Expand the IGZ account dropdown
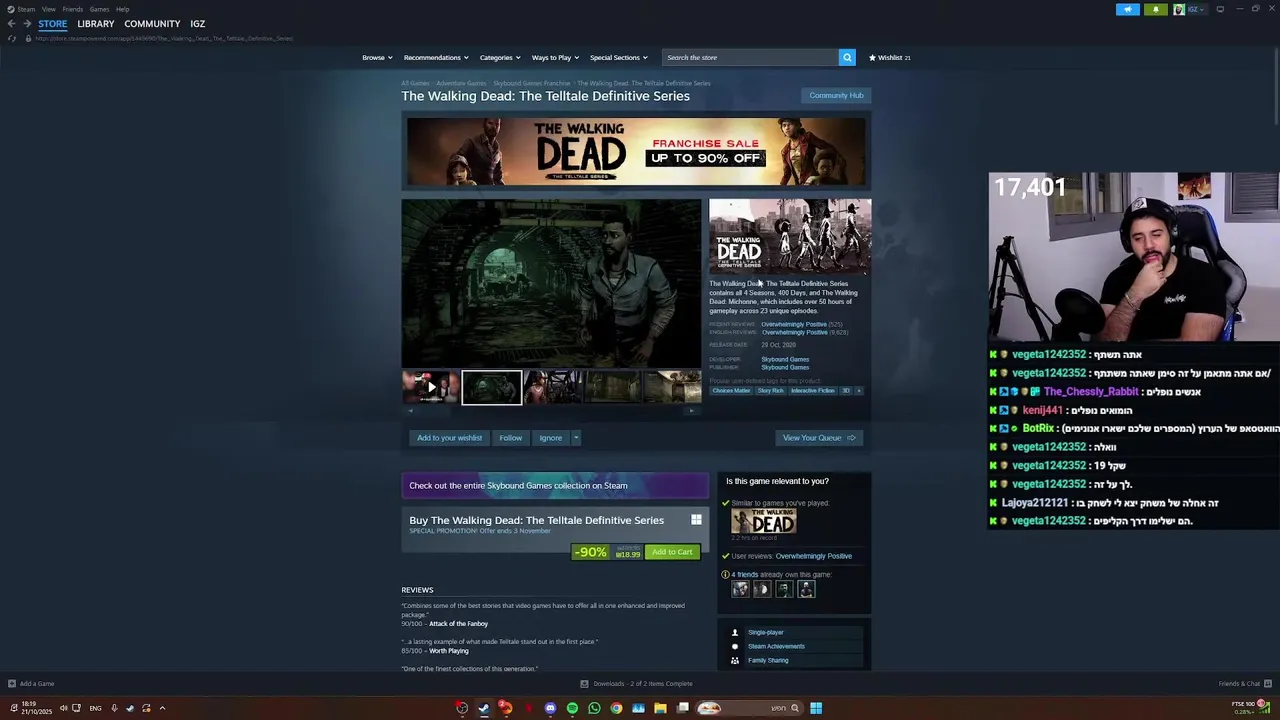Image resolution: width=1280 pixels, height=720 pixels. click(1196, 9)
